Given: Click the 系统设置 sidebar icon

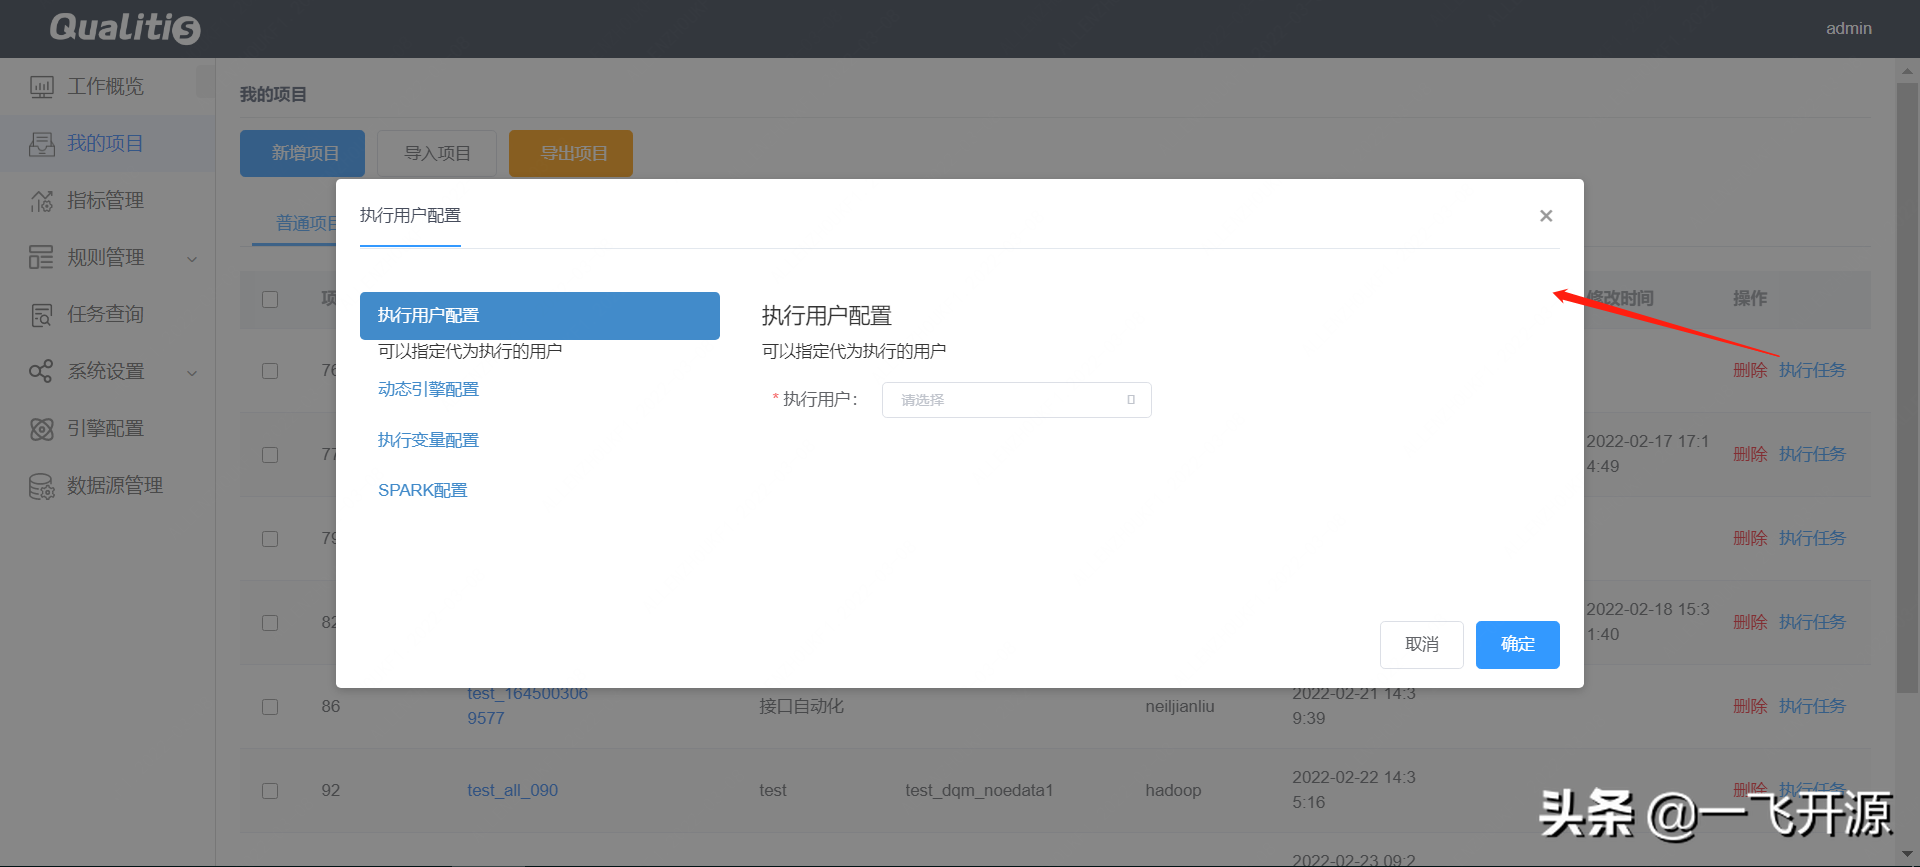Looking at the screenshot, I should (x=42, y=372).
